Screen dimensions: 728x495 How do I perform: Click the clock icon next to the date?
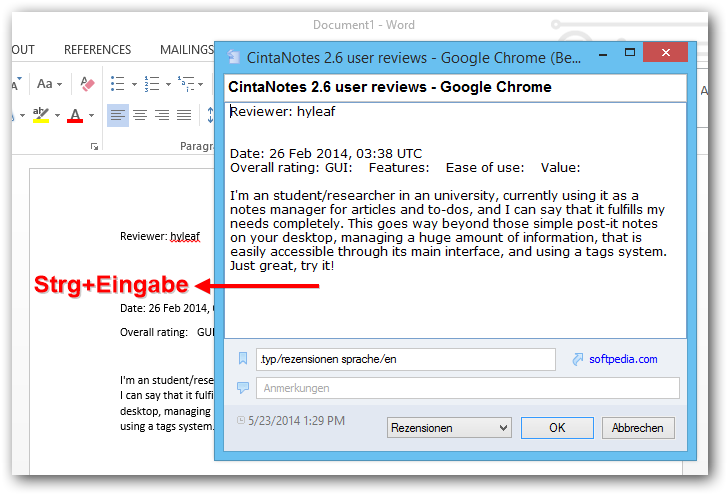[241, 420]
